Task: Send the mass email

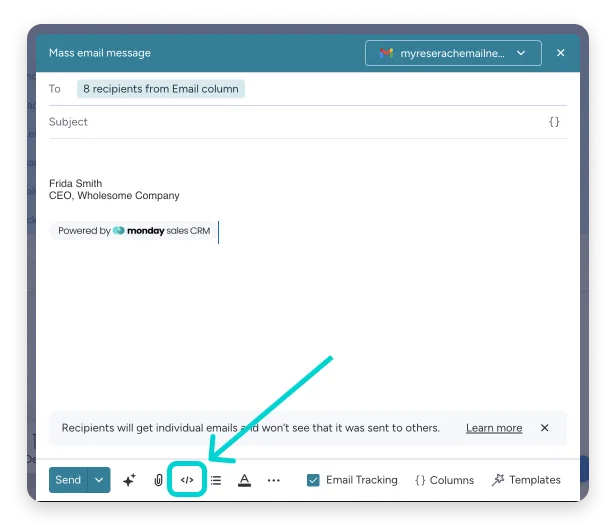Action: (68, 480)
